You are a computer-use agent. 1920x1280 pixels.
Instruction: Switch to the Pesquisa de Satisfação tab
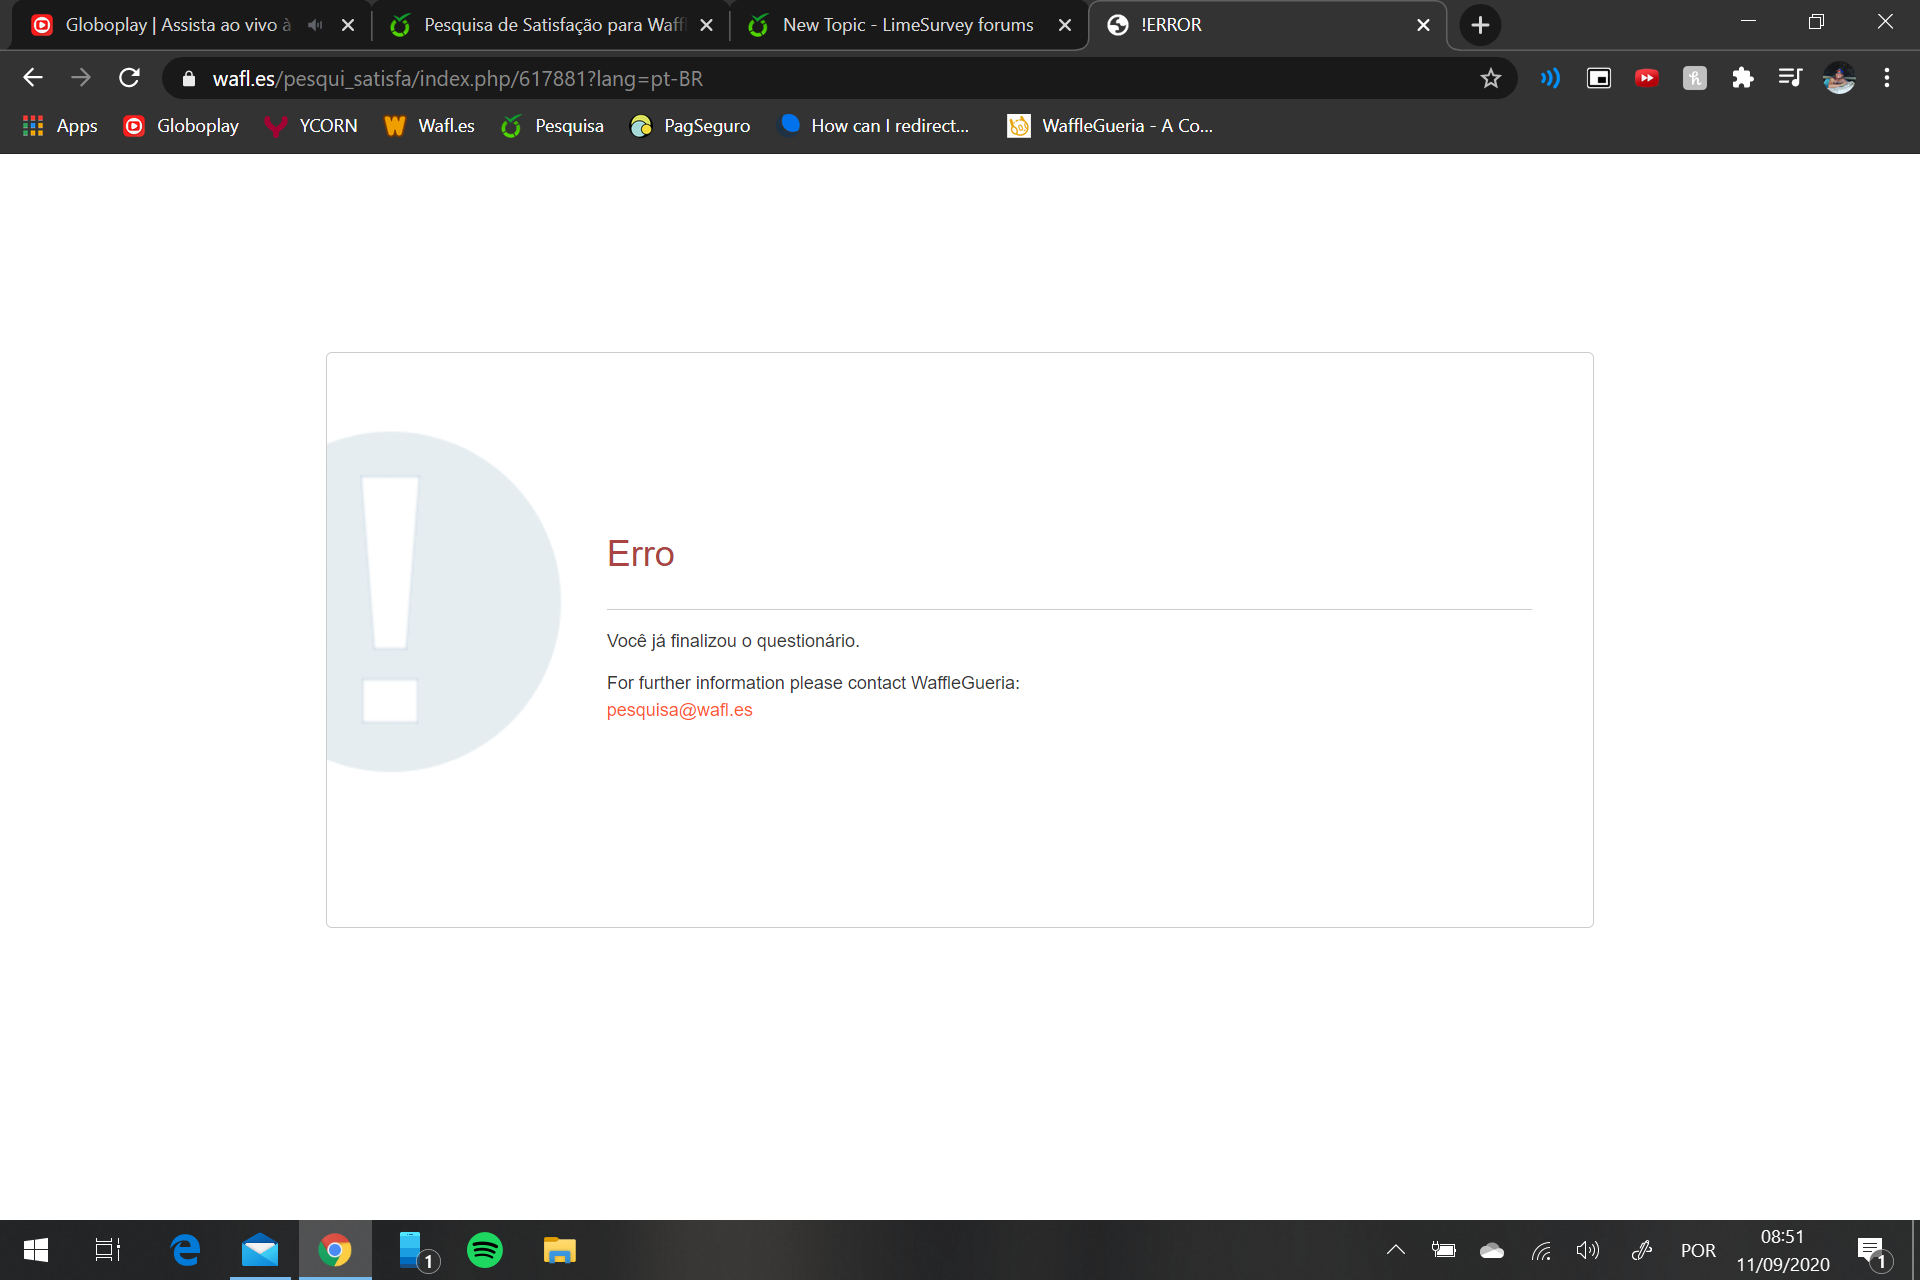553,25
